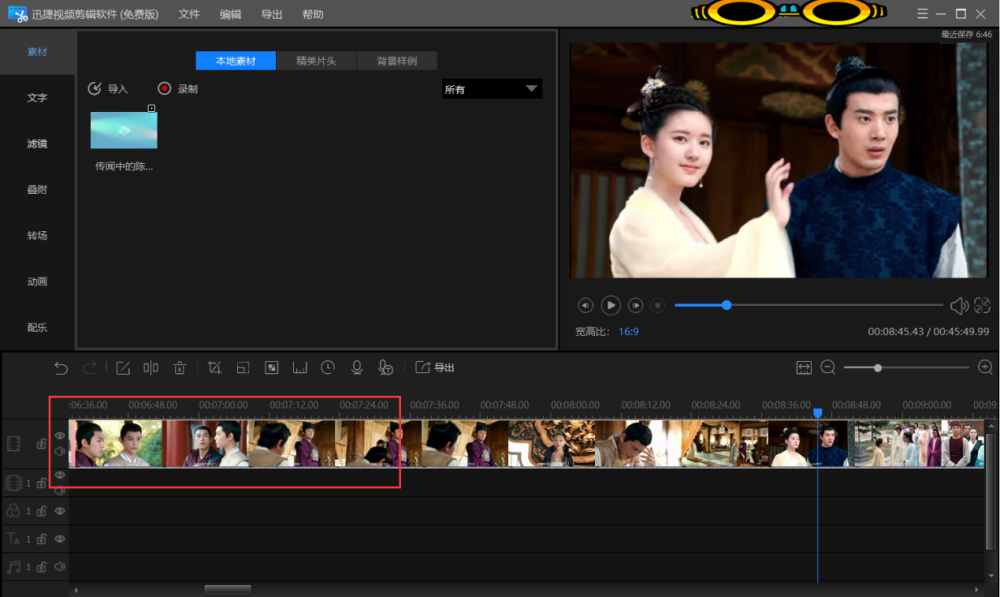Click the trash delete icon
This screenshot has width=1000, height=597.
pyautogui.click(x=180, y=368)
